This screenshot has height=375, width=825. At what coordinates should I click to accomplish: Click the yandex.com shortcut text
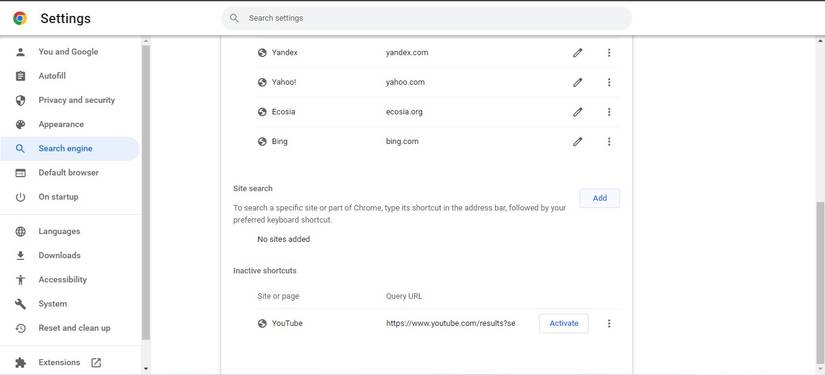(407, 53)
